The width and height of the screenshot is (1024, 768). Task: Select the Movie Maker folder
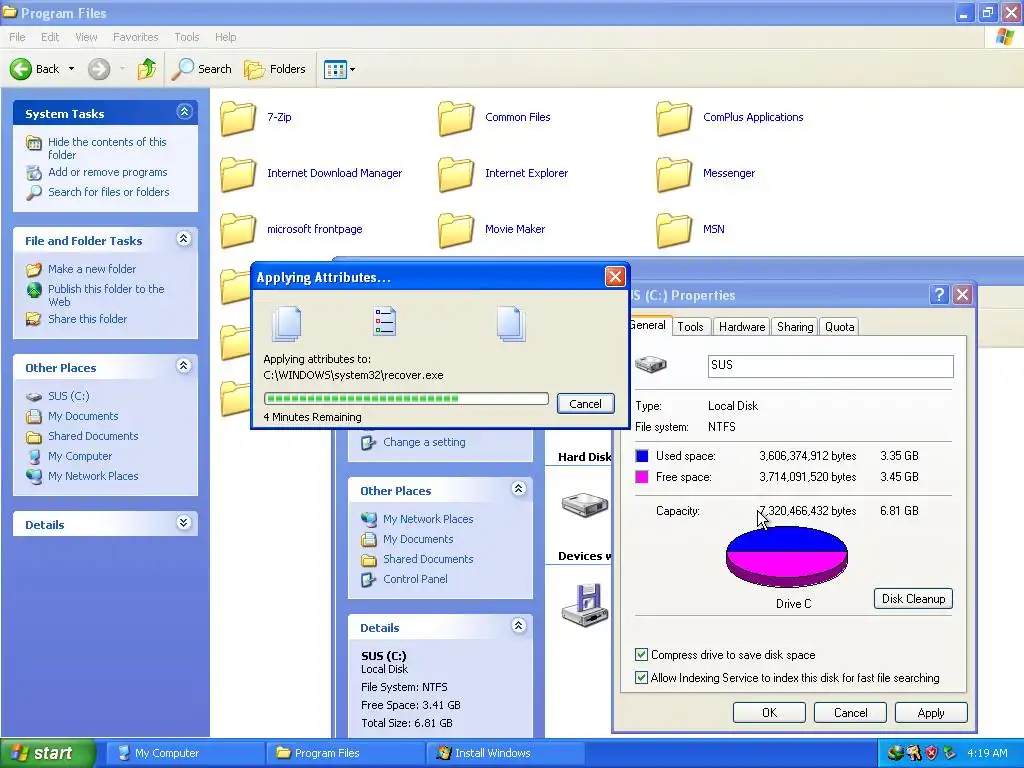tap(492, 229)
